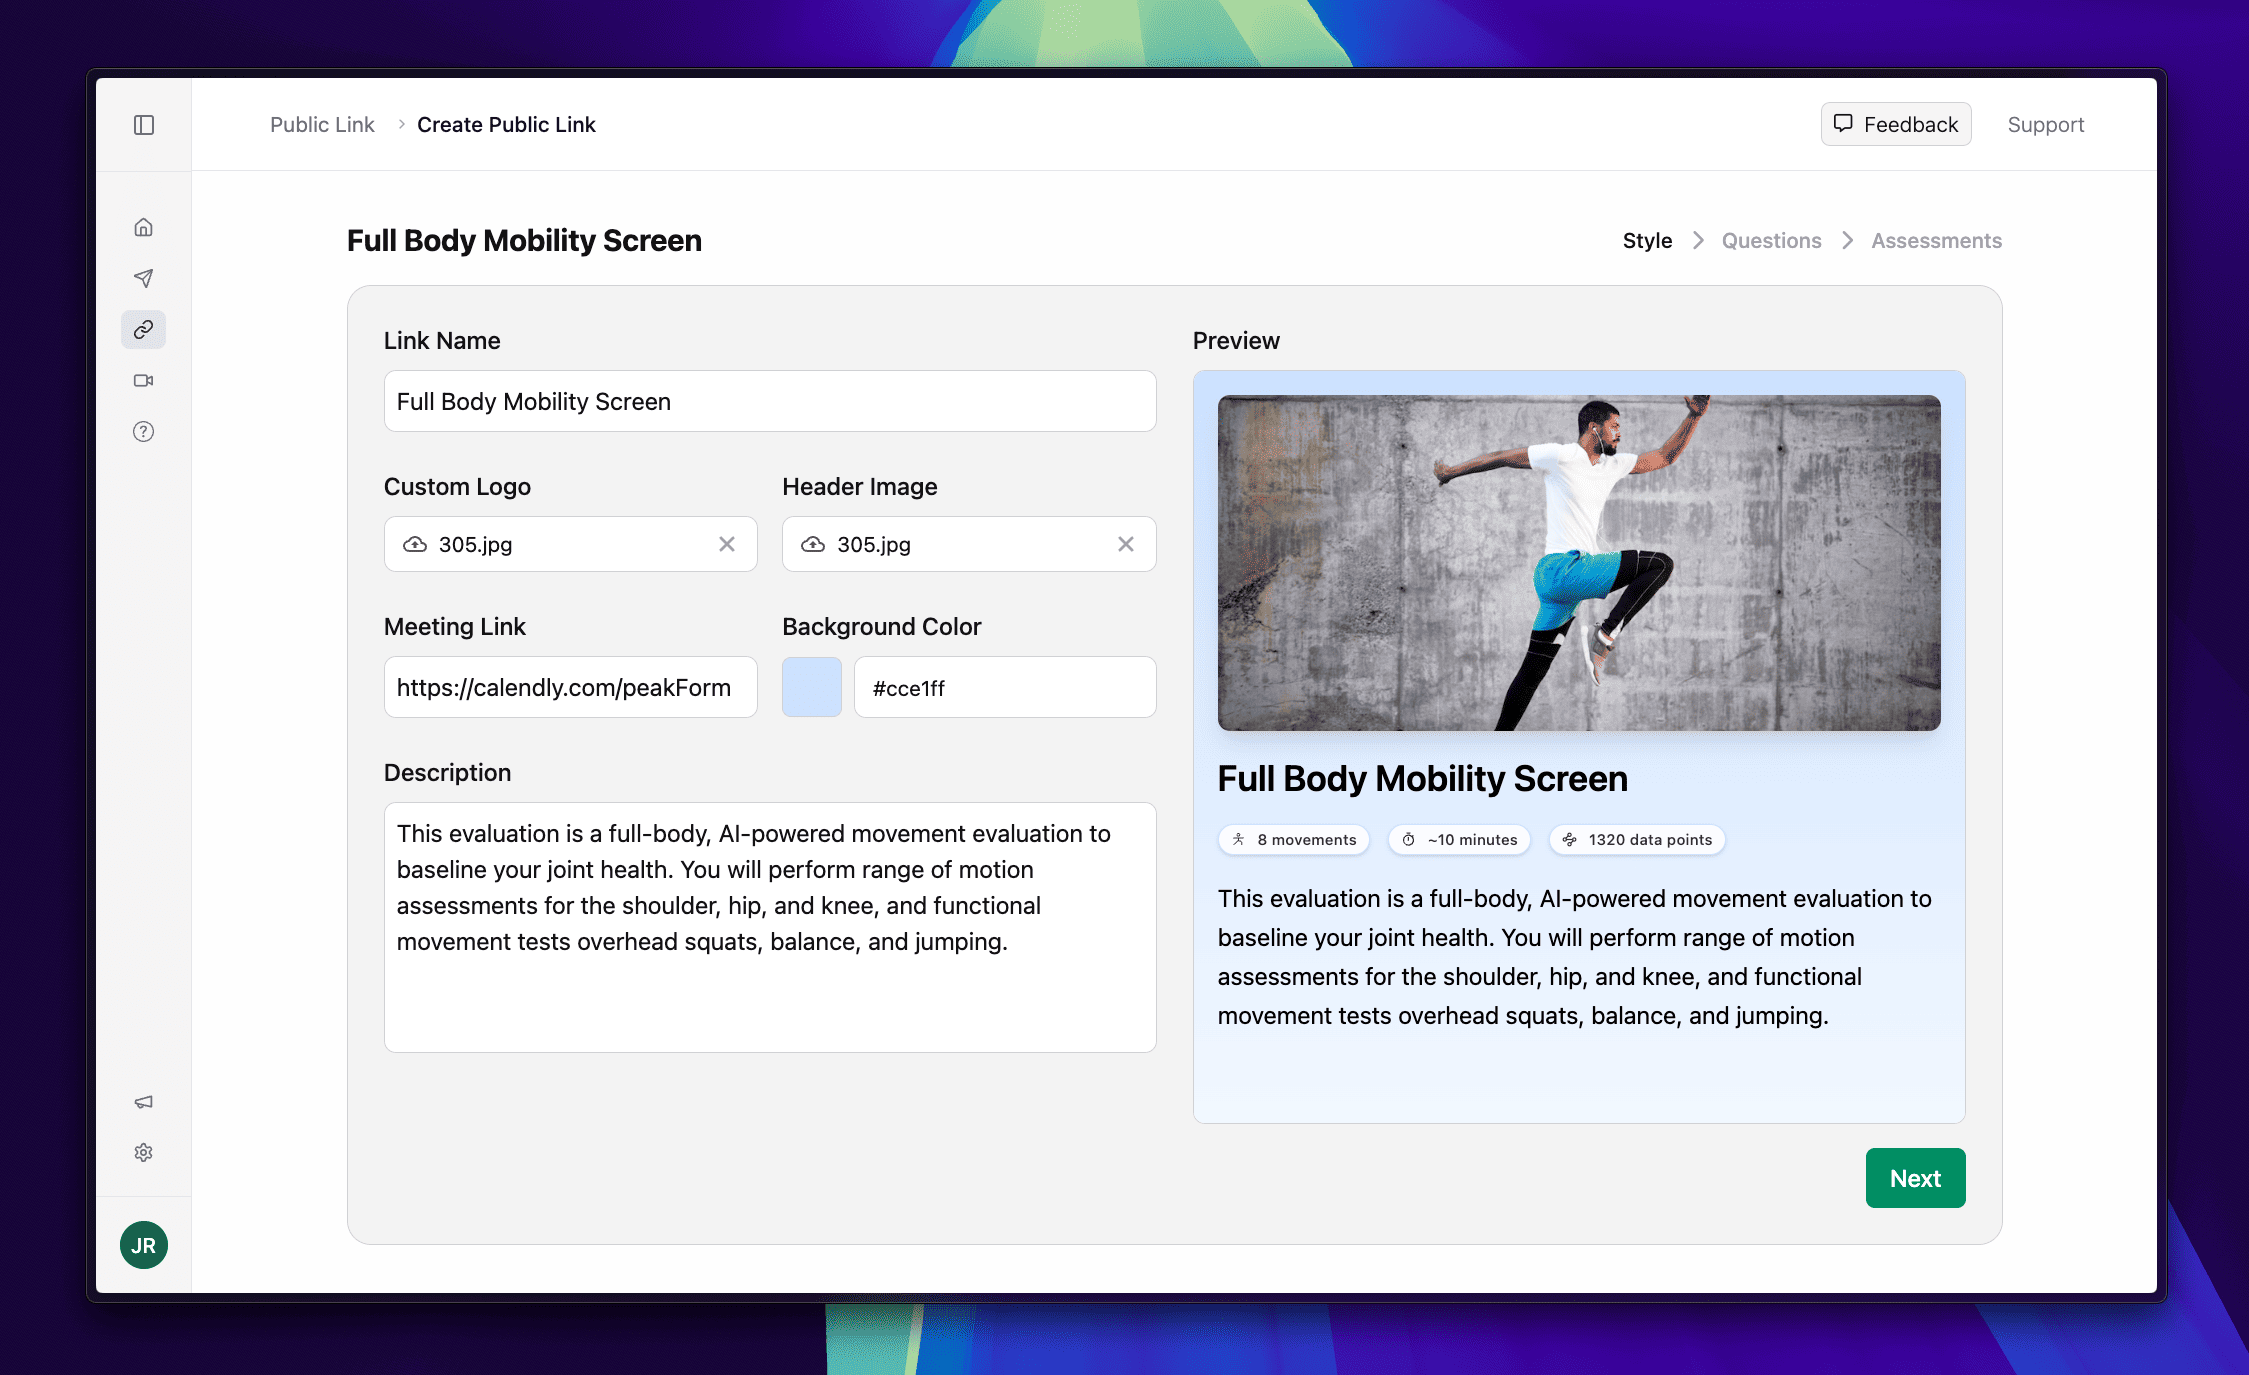Open the megaphone announcements icon
This screenshot has width=2249, height=1375.
coord(144,1102)
